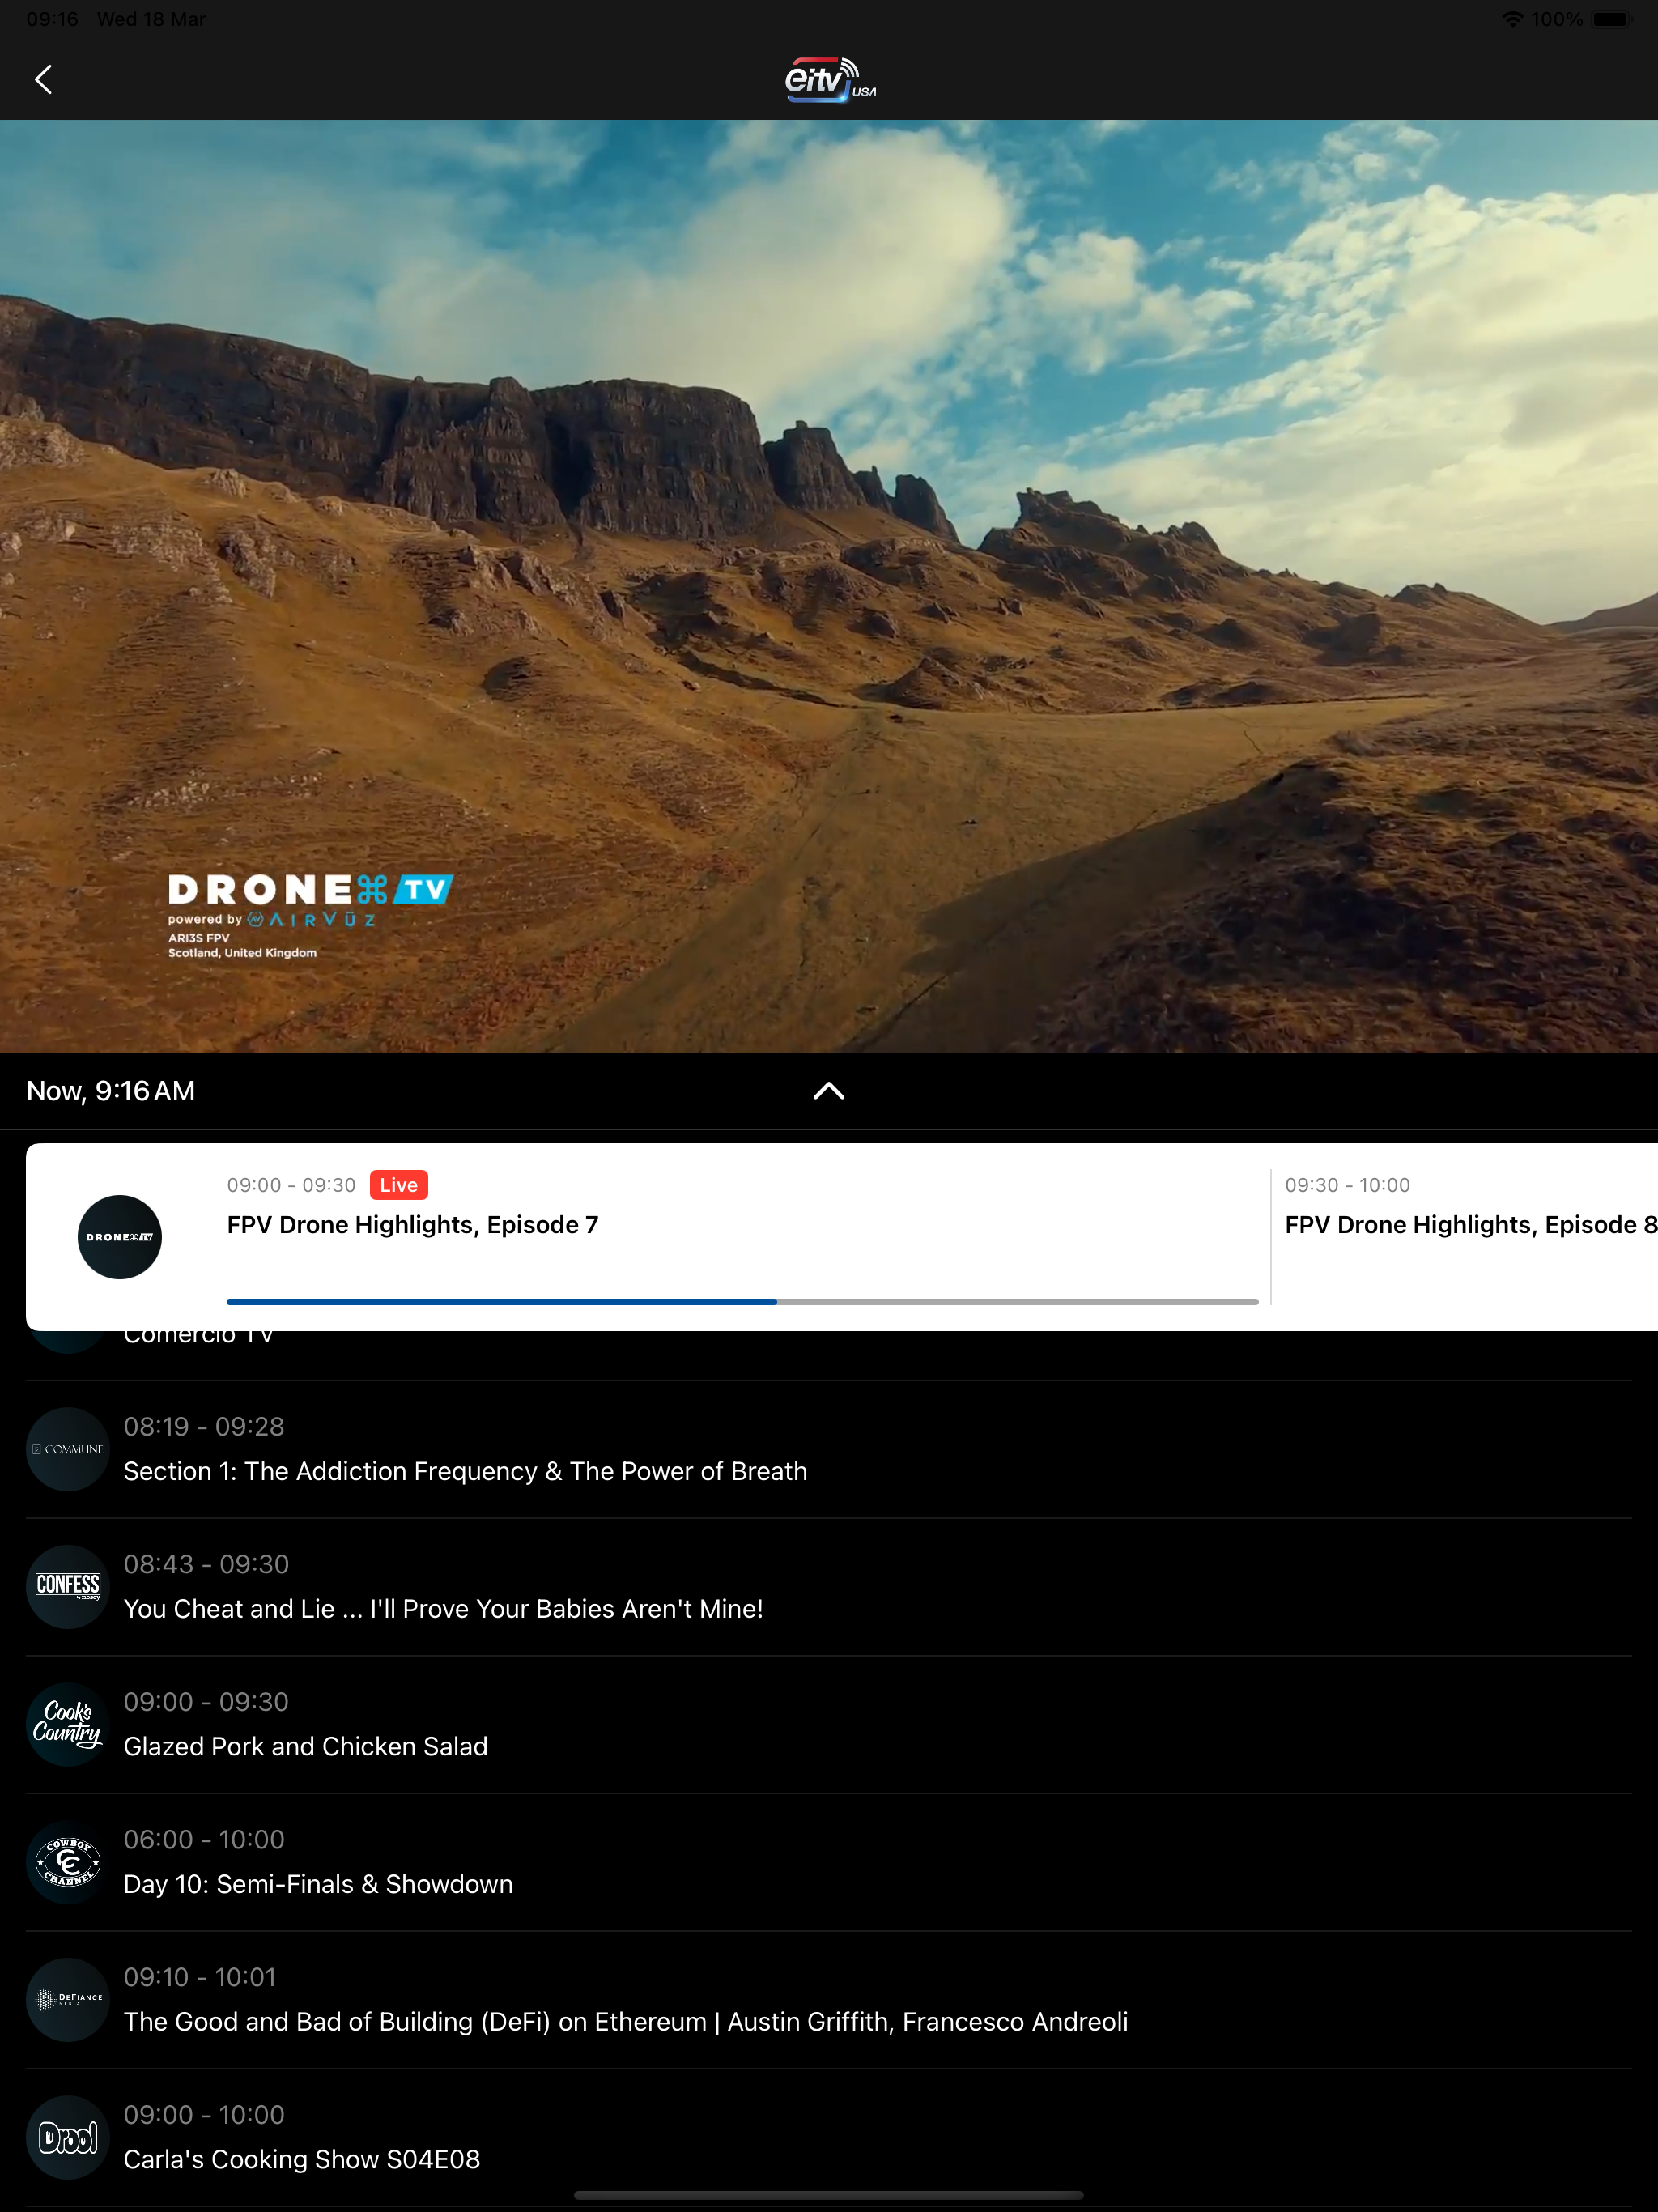Select the Cowboy Channel logo
The width and height of the screenshot is (1658, 2212).
(x=68, y=1862)
